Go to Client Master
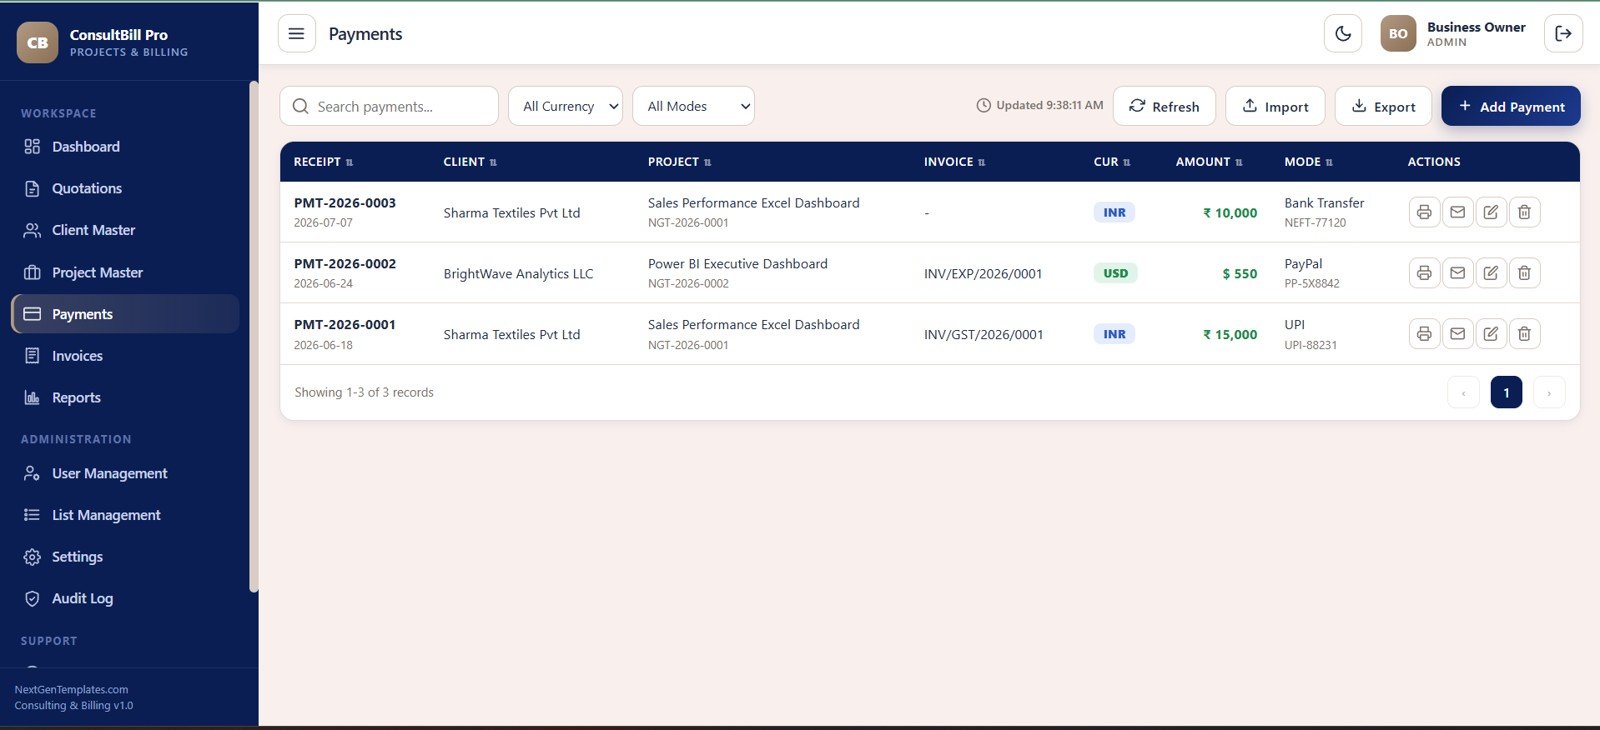Screen dimensions: 1600x730 (125, 230)
